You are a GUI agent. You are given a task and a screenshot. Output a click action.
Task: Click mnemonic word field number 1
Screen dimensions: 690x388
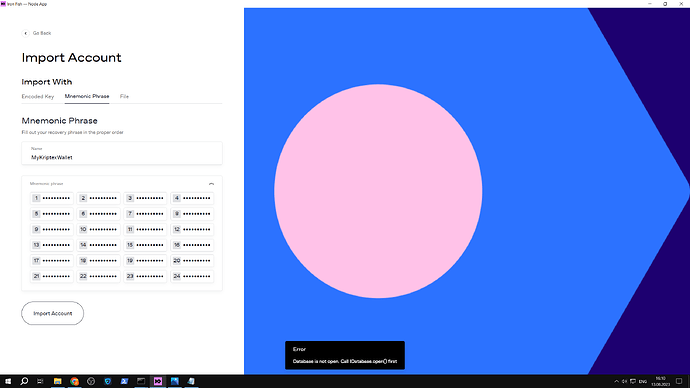(x=51, y=198)
